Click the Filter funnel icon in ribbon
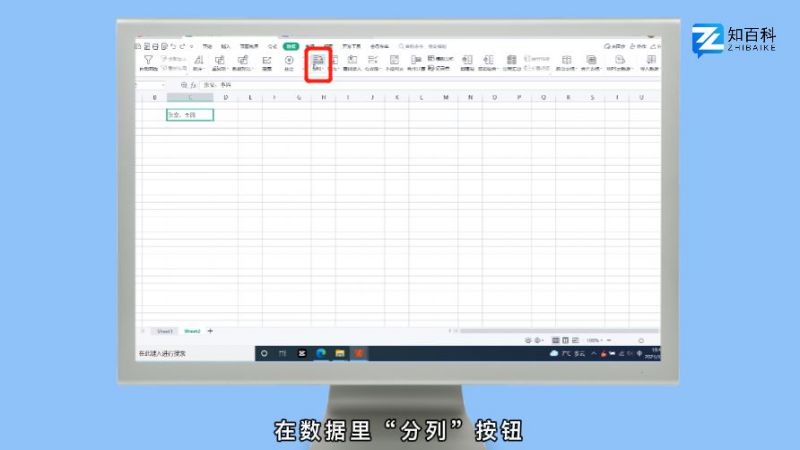 tap(148, 62)
